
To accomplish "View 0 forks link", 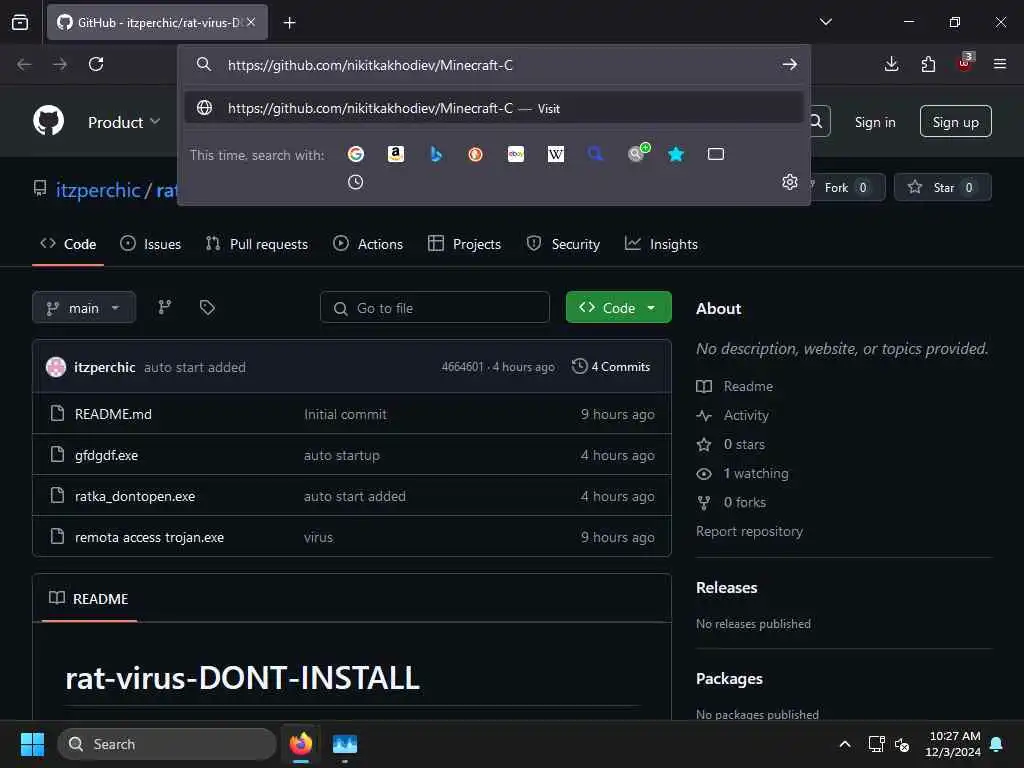I will (x=731, y=502).
